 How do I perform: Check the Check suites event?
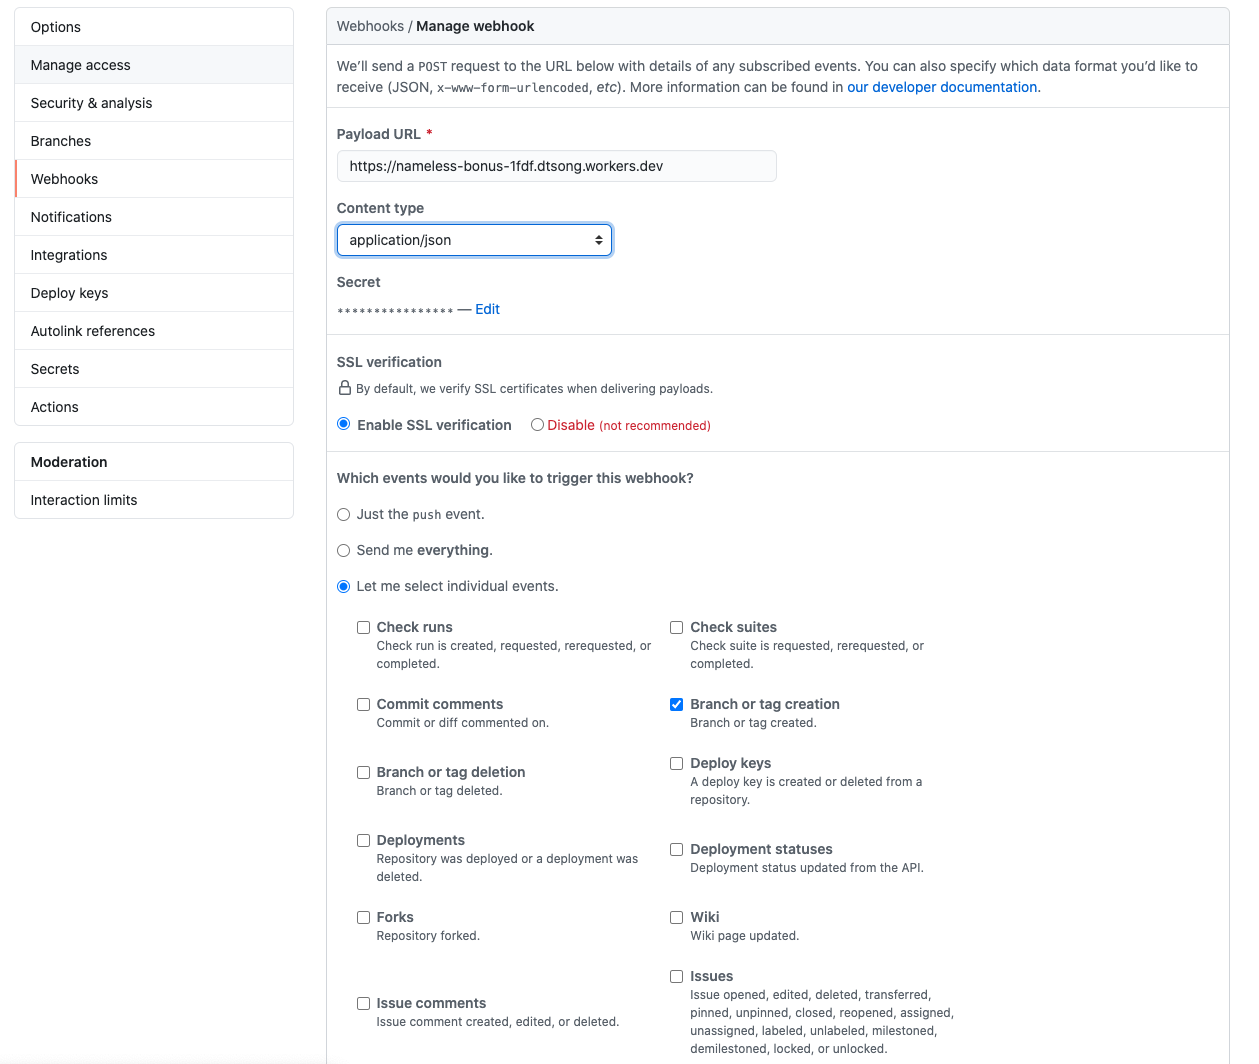coord(676,627)
